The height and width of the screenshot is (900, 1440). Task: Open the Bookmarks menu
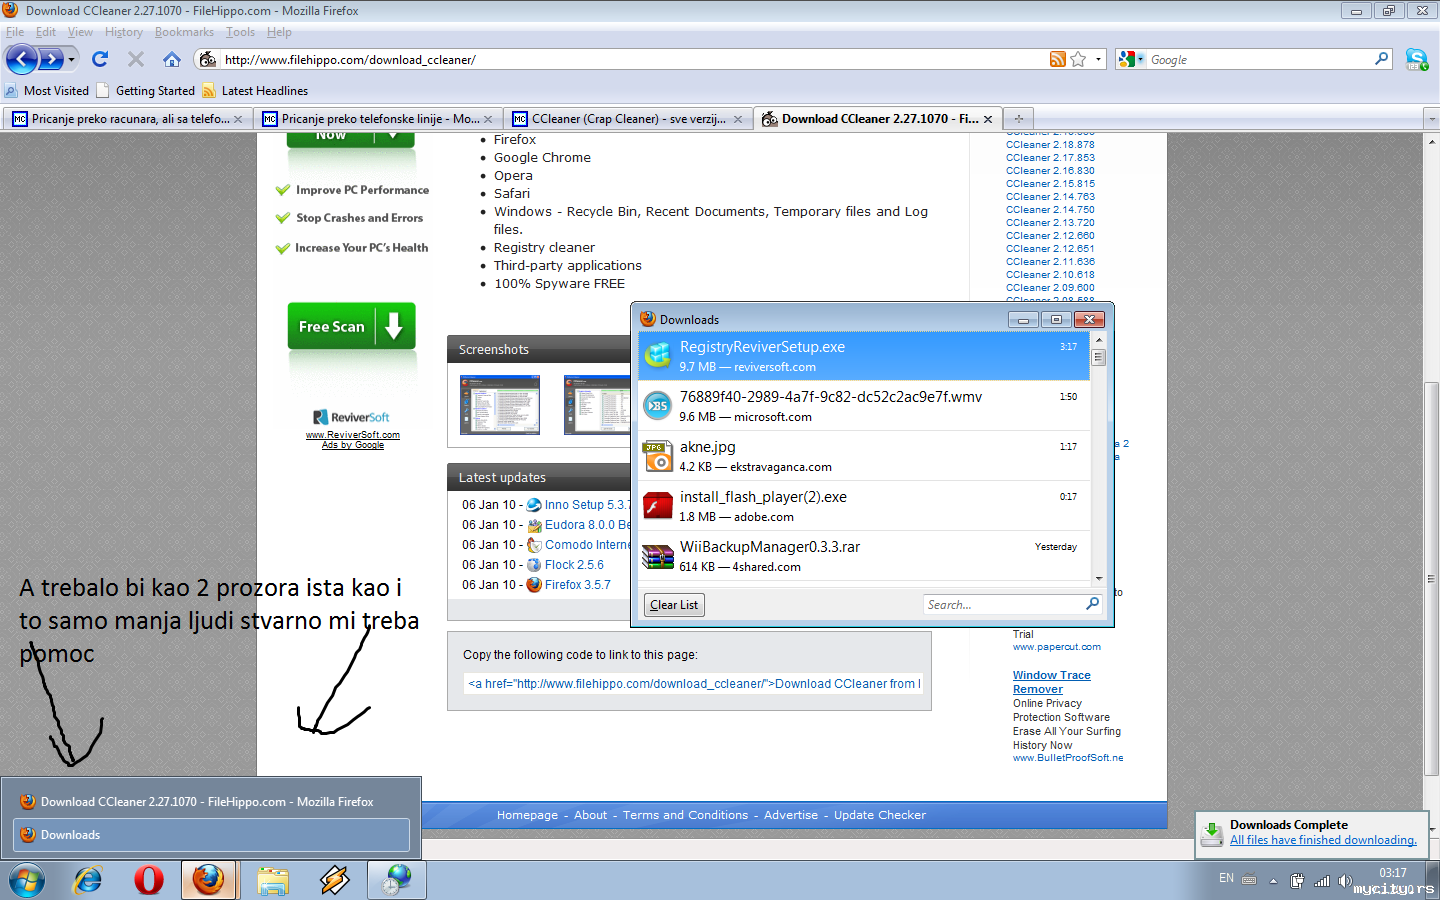click(184, 32)
